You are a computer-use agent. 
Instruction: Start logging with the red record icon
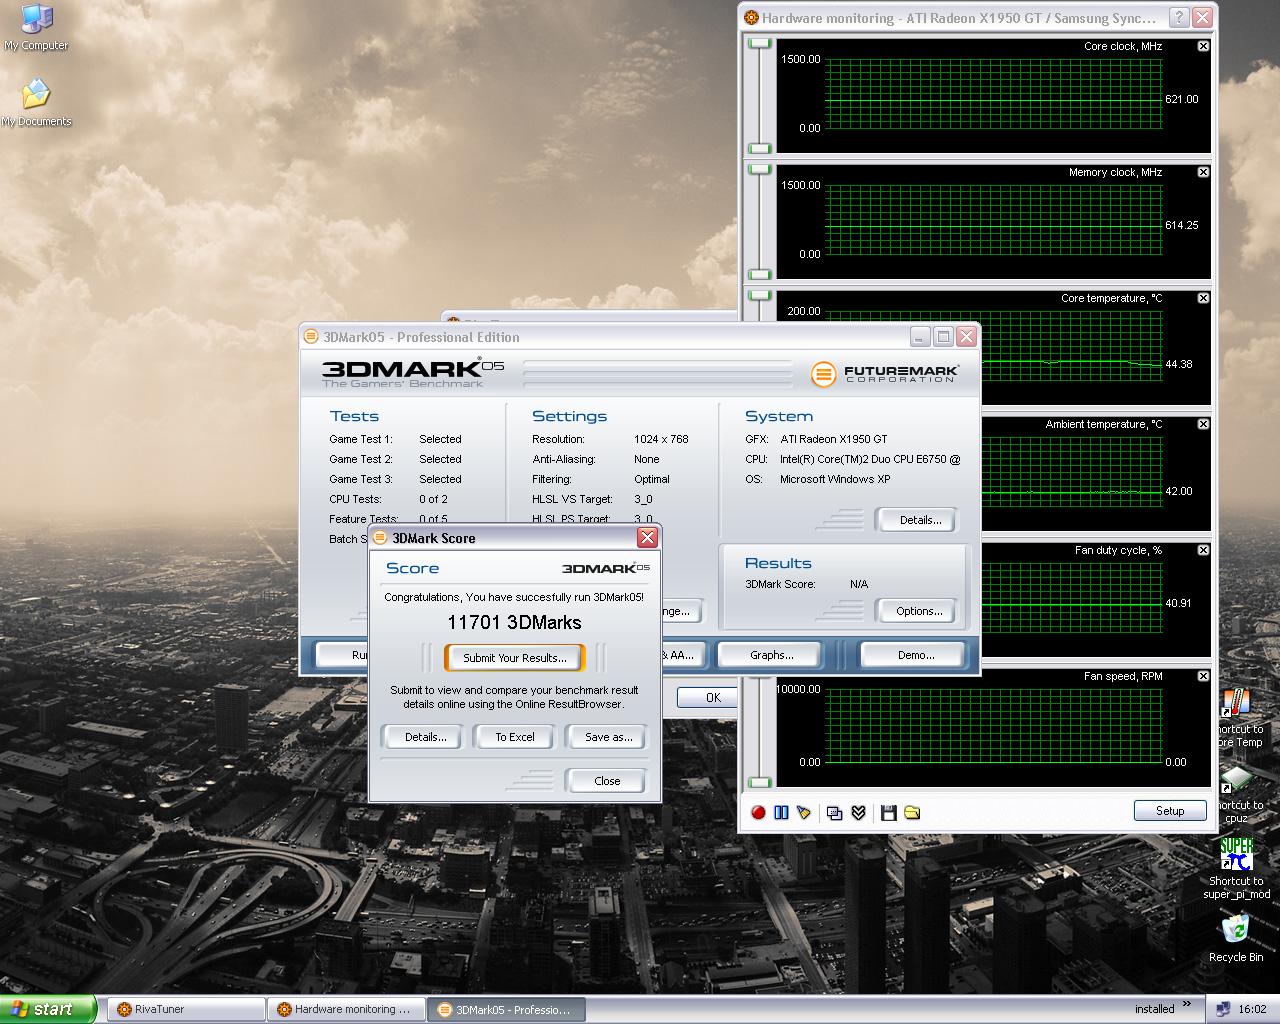(x=758, y=812)
